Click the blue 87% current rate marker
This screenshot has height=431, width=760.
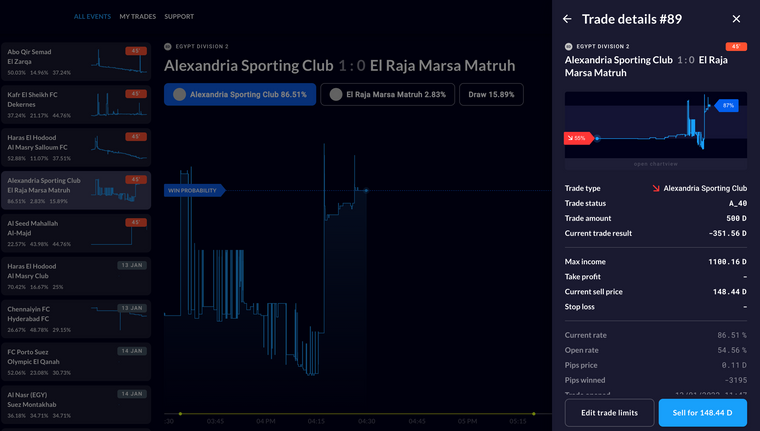click(726, 104)
